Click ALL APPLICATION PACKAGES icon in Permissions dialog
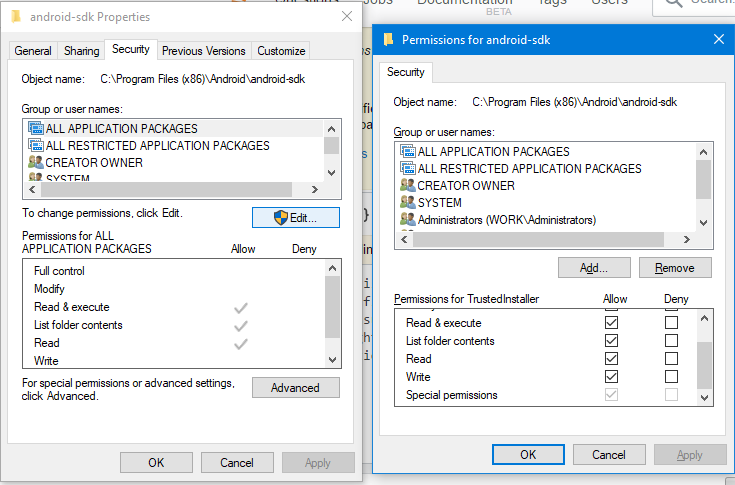Image resolution: width=735 pixels, height=485 pixels. pyautogui.click(x=408, y=151)
